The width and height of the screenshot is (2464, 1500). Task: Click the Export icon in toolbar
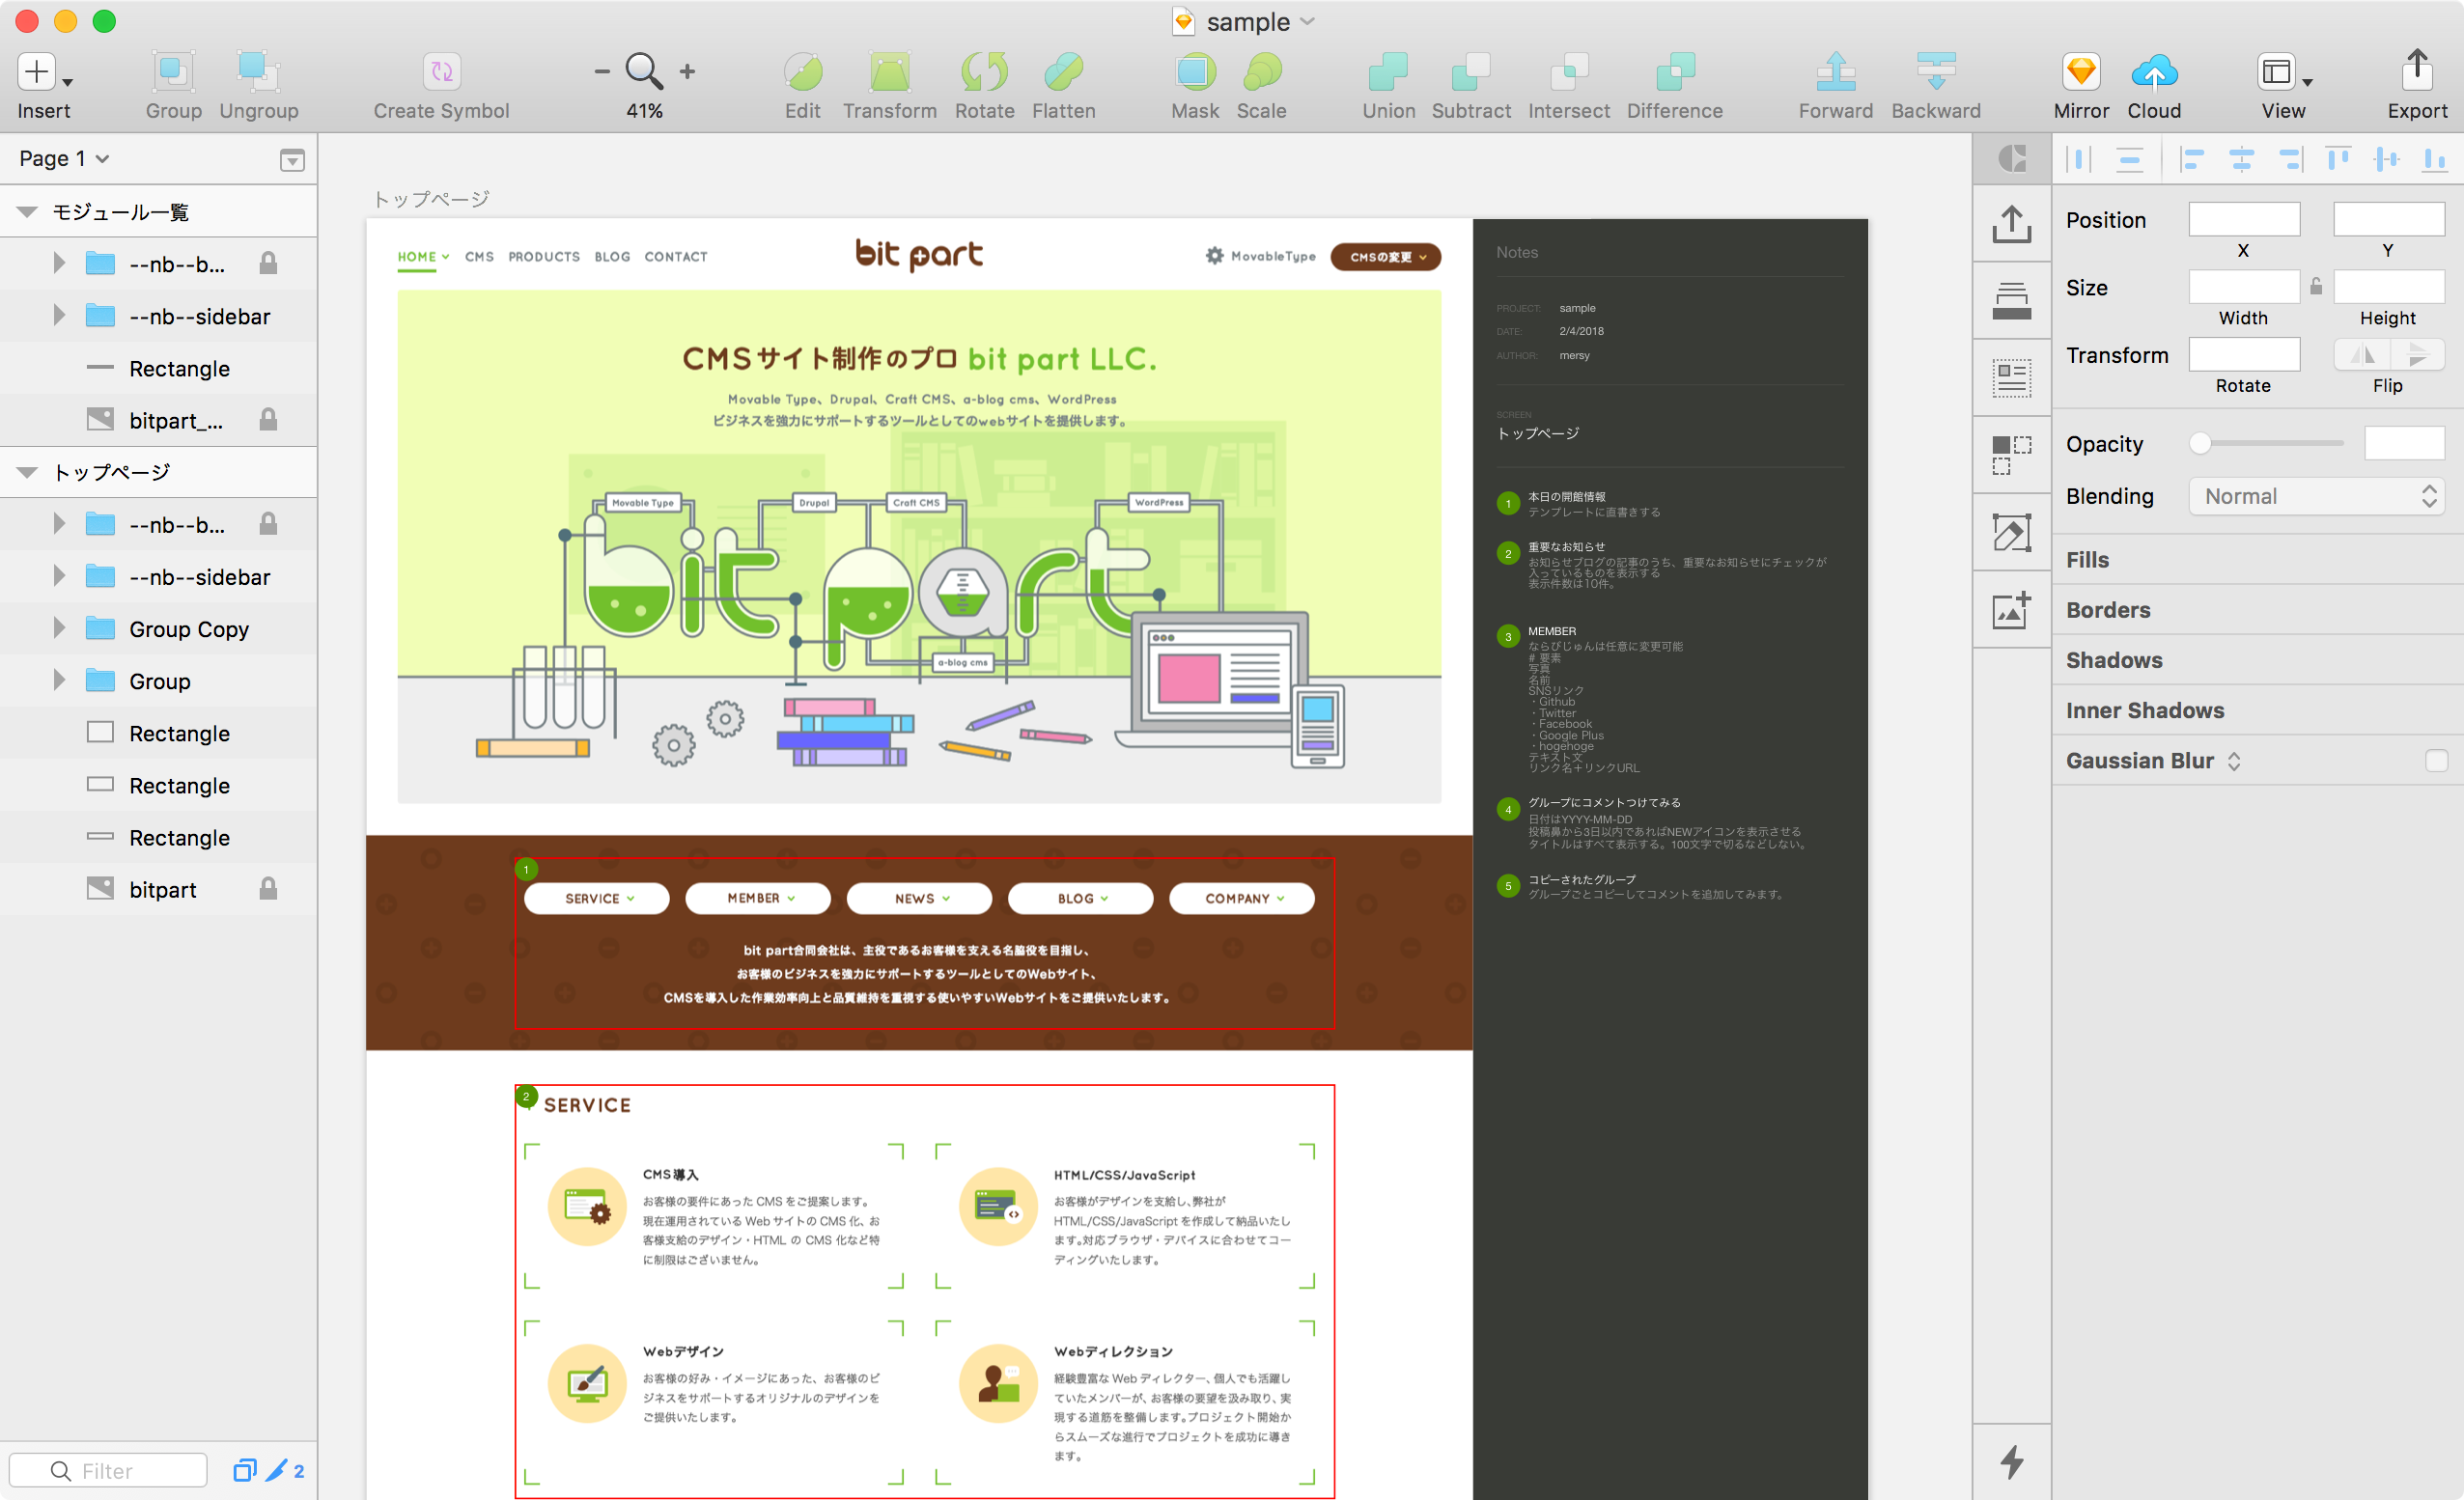point(2416,72)
